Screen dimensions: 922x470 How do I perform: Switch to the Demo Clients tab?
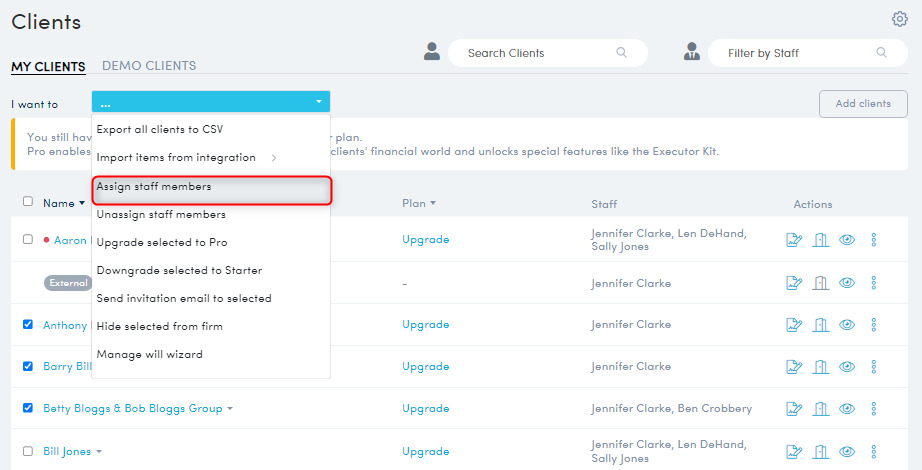point(149,66)
